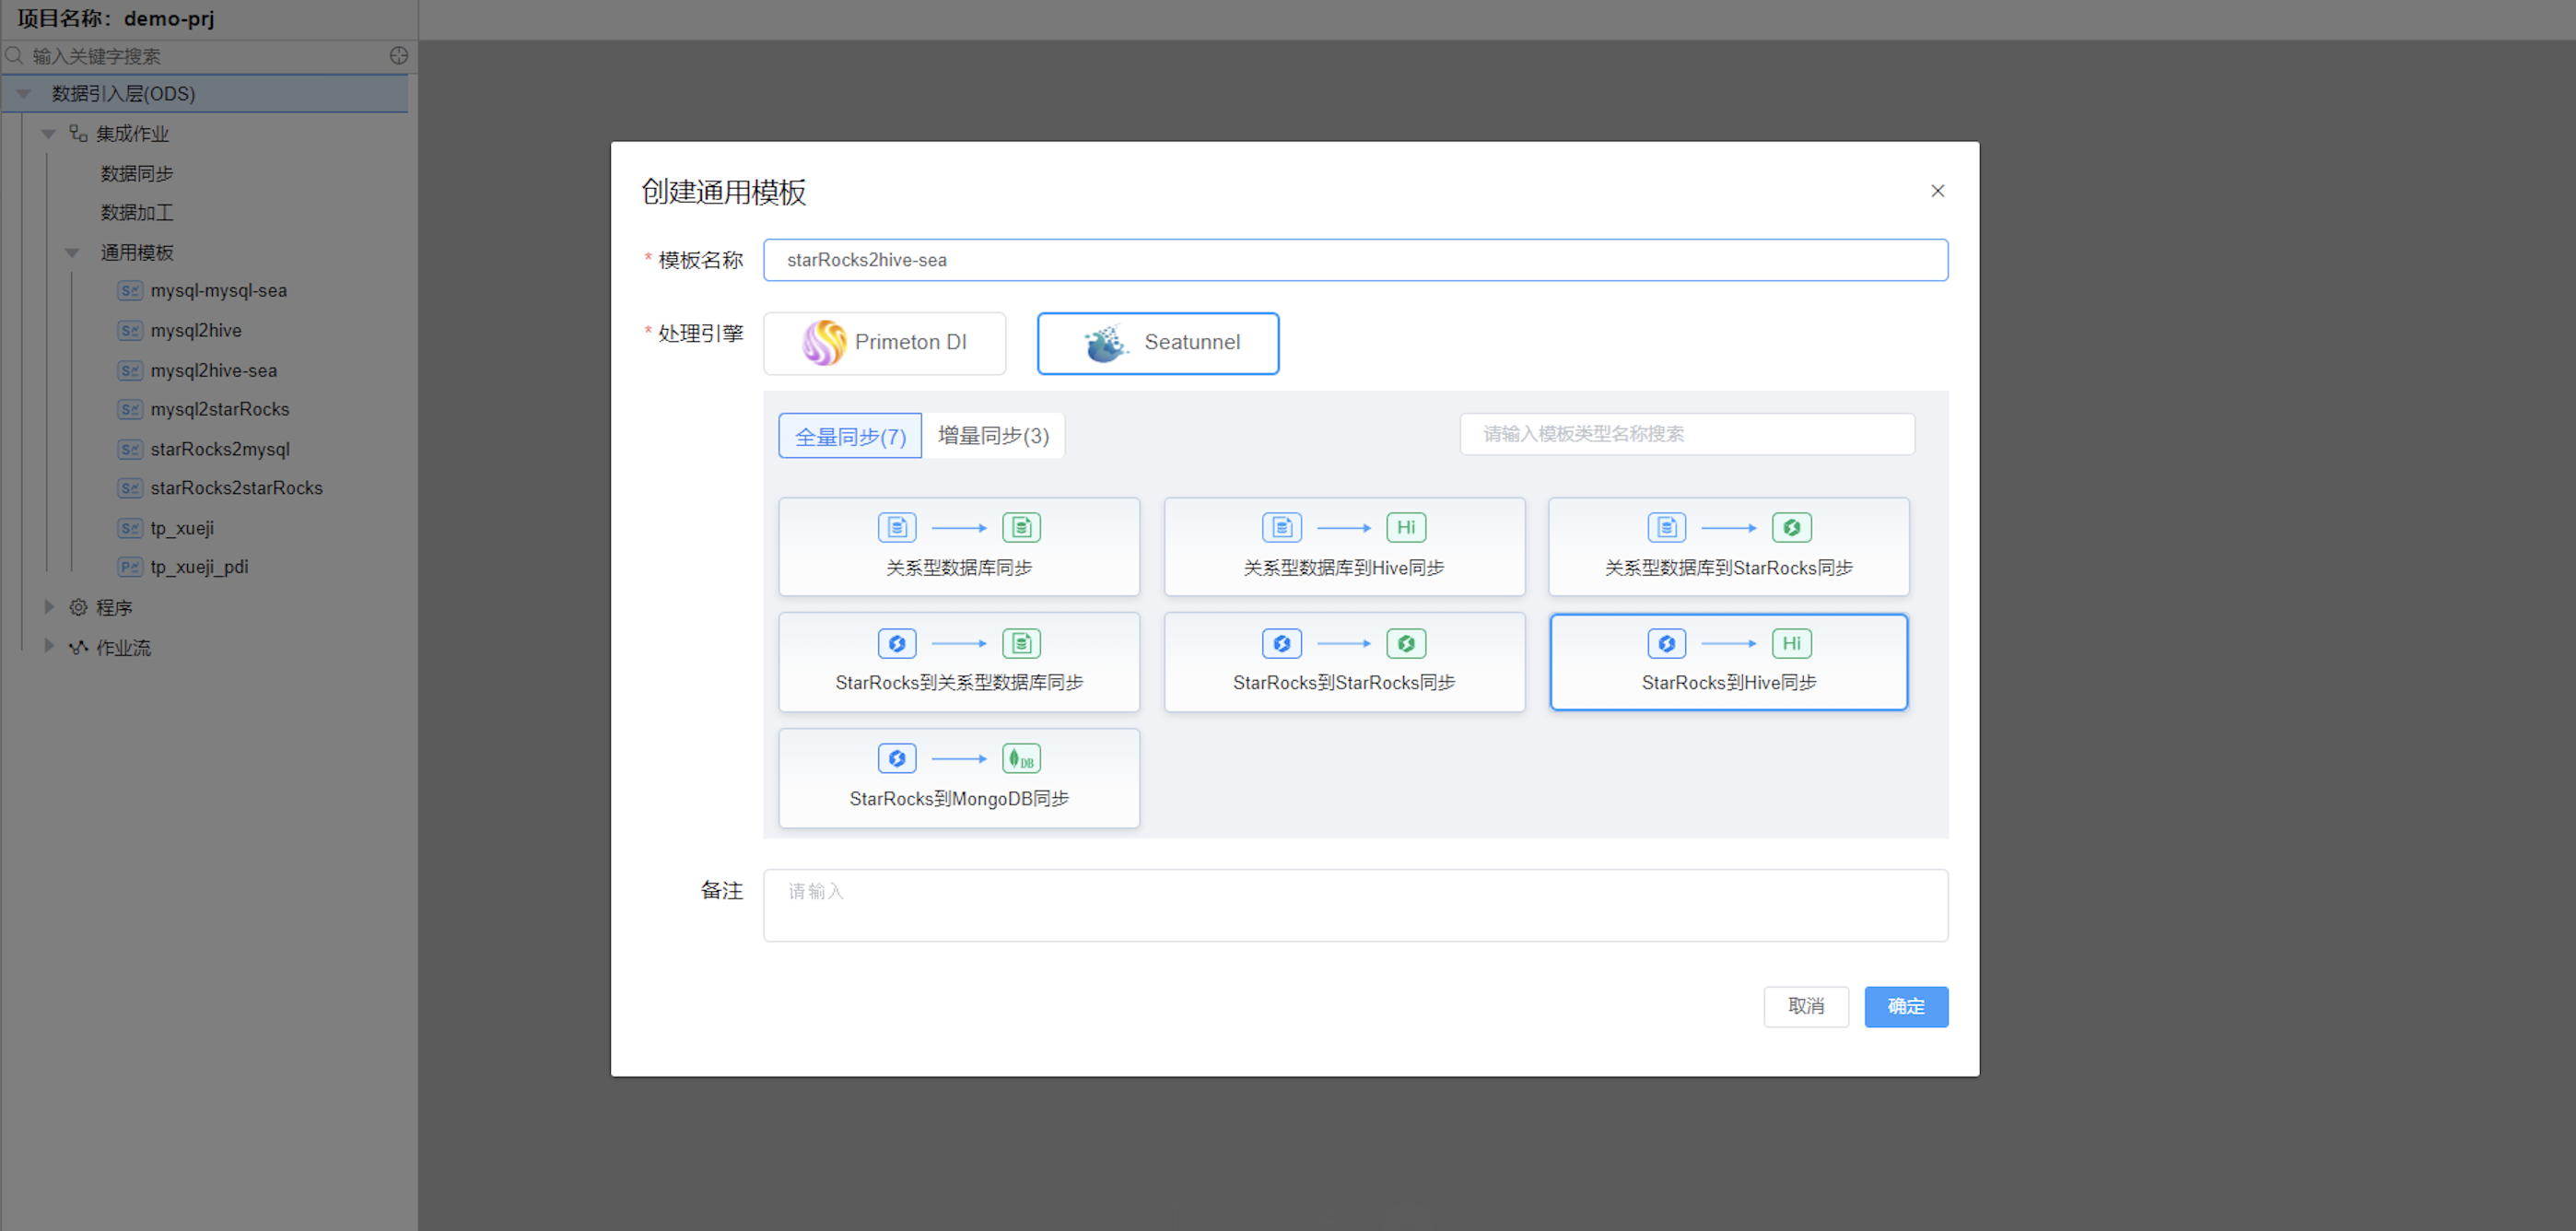
Task: Focus the template type search field
Action: [x=1686, y=434]
